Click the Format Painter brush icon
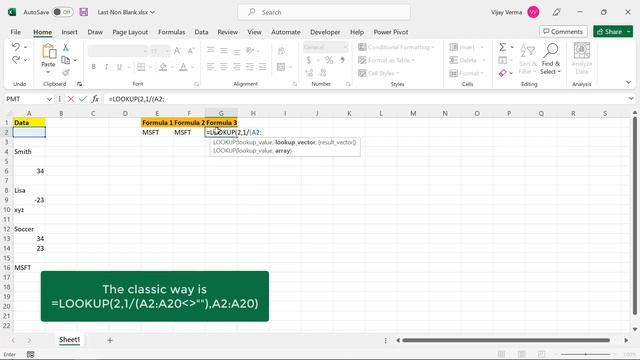Viewport: 640px width, 360px height. (x=65, y=73)
